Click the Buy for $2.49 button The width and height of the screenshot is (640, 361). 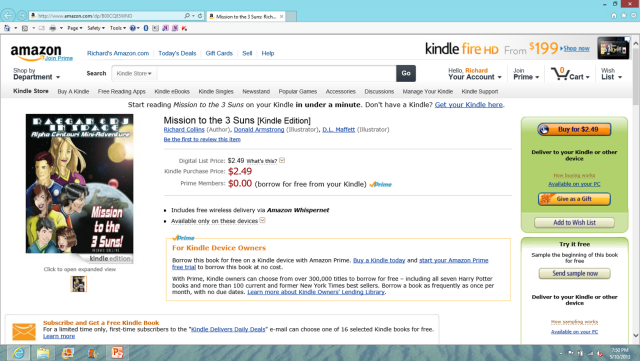tap(574, 129)
